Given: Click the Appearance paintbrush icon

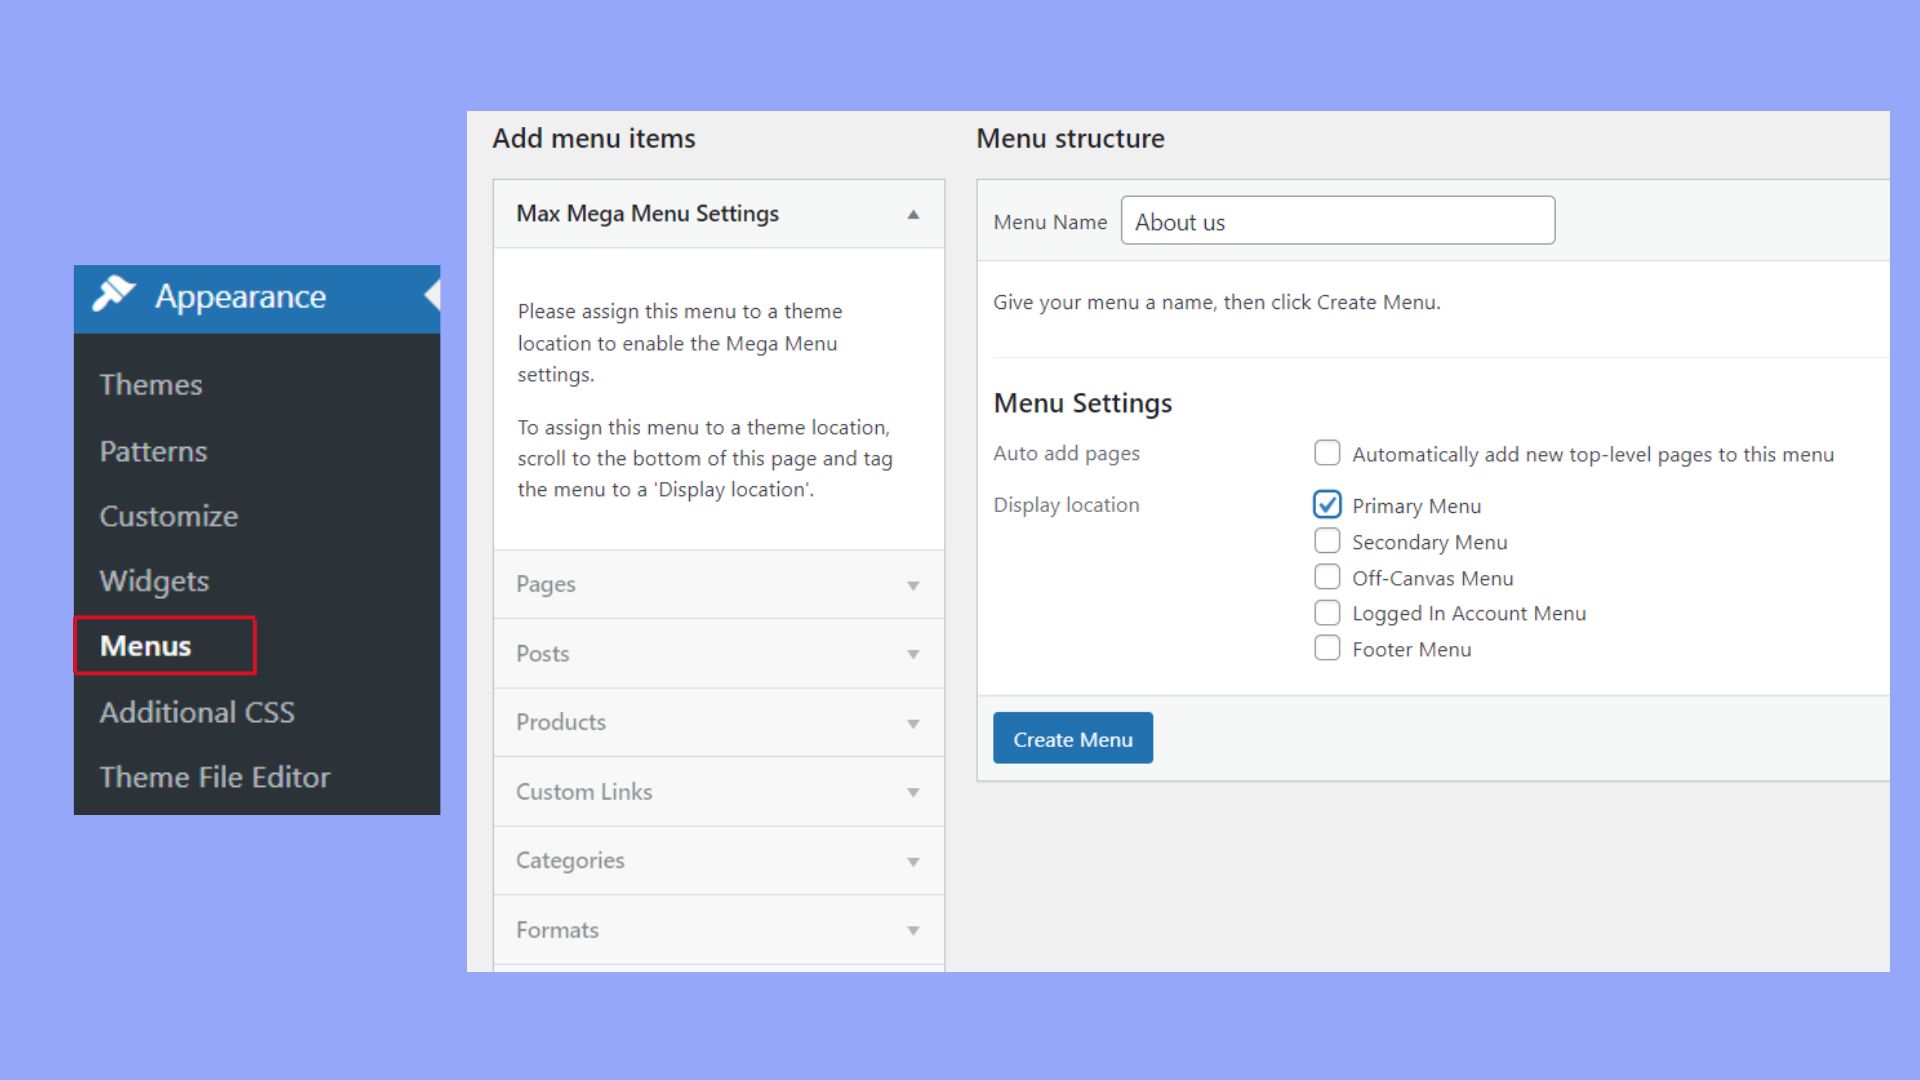Looking at the screenshot, I should (x=114, y=294).
